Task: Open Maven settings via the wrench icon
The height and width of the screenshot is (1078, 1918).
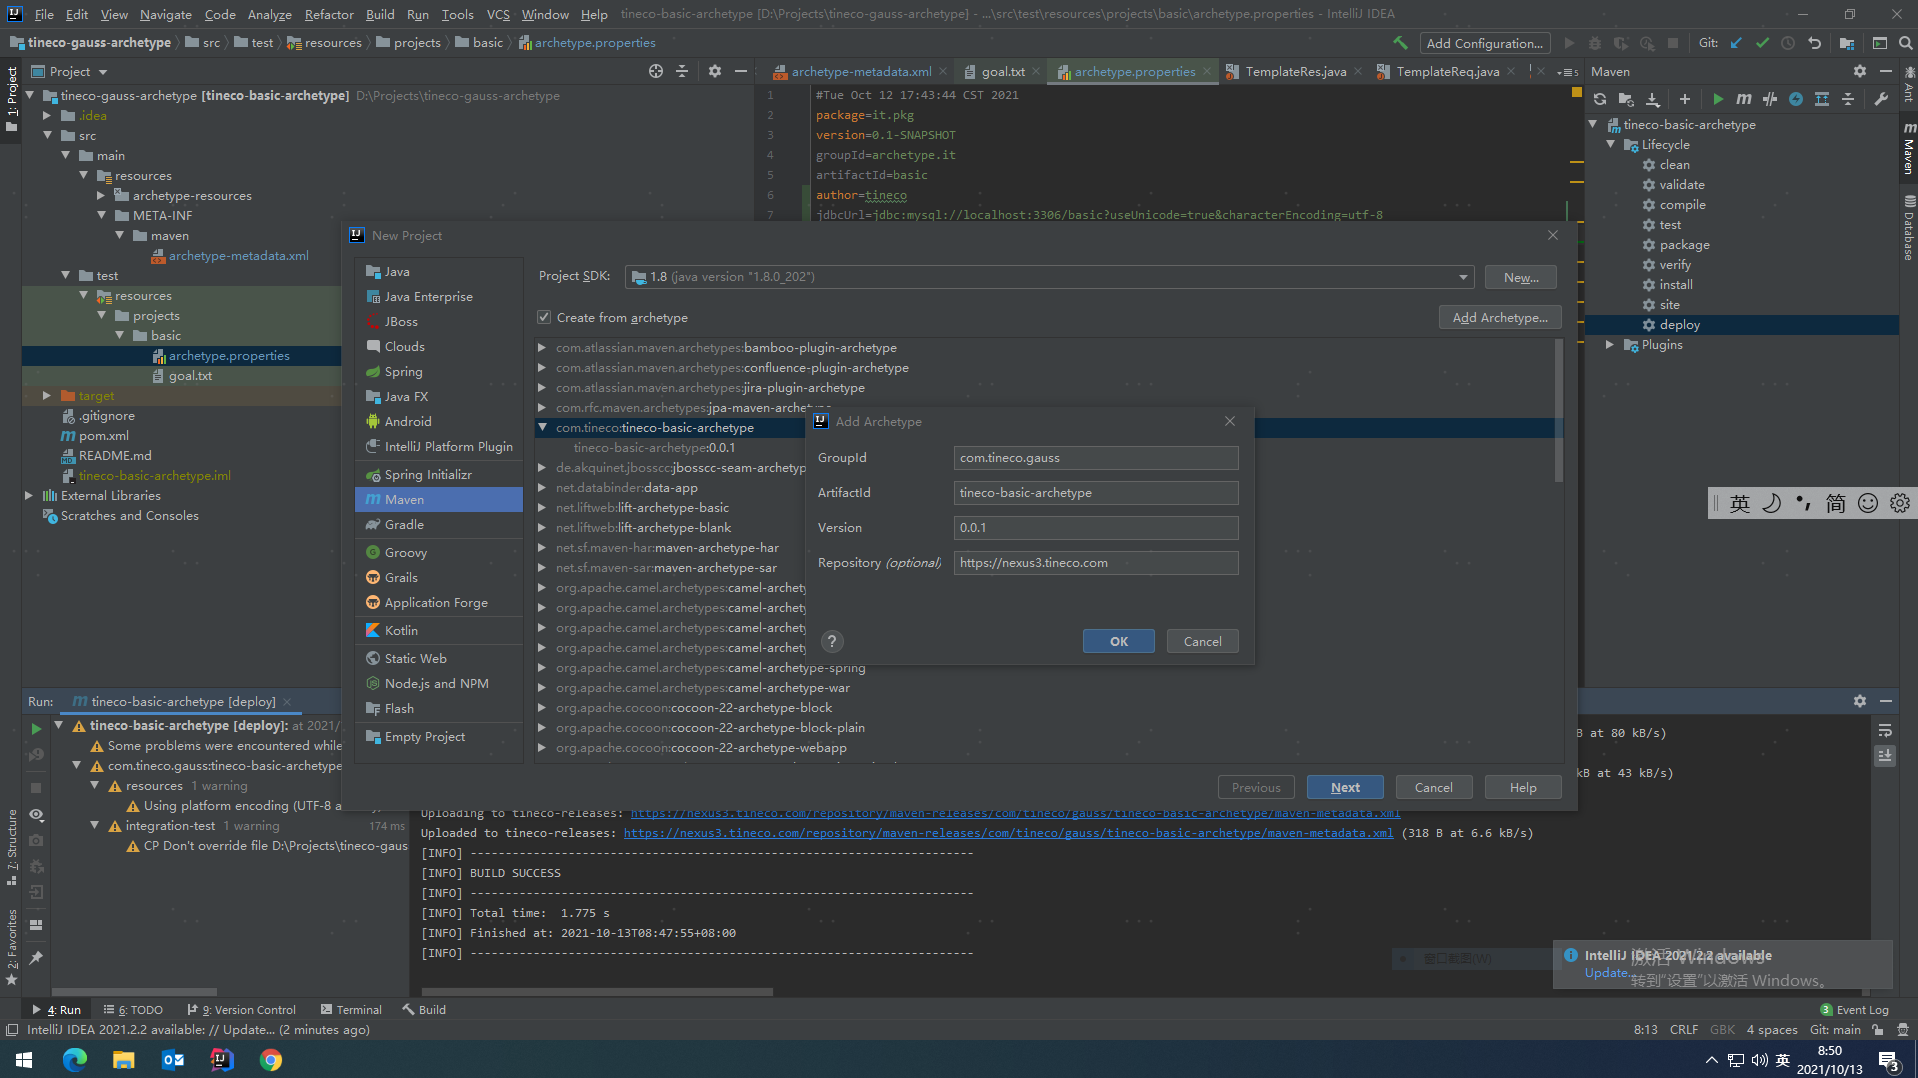Action: (x=1880, y=99)
